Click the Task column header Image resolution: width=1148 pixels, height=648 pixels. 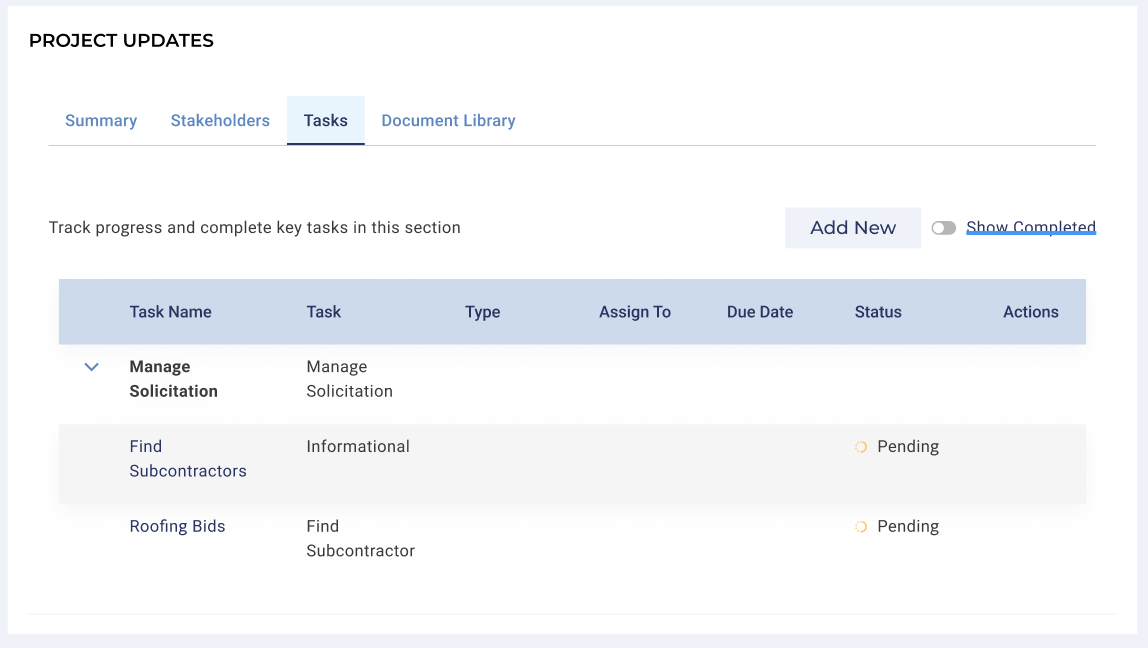[323, 312]
